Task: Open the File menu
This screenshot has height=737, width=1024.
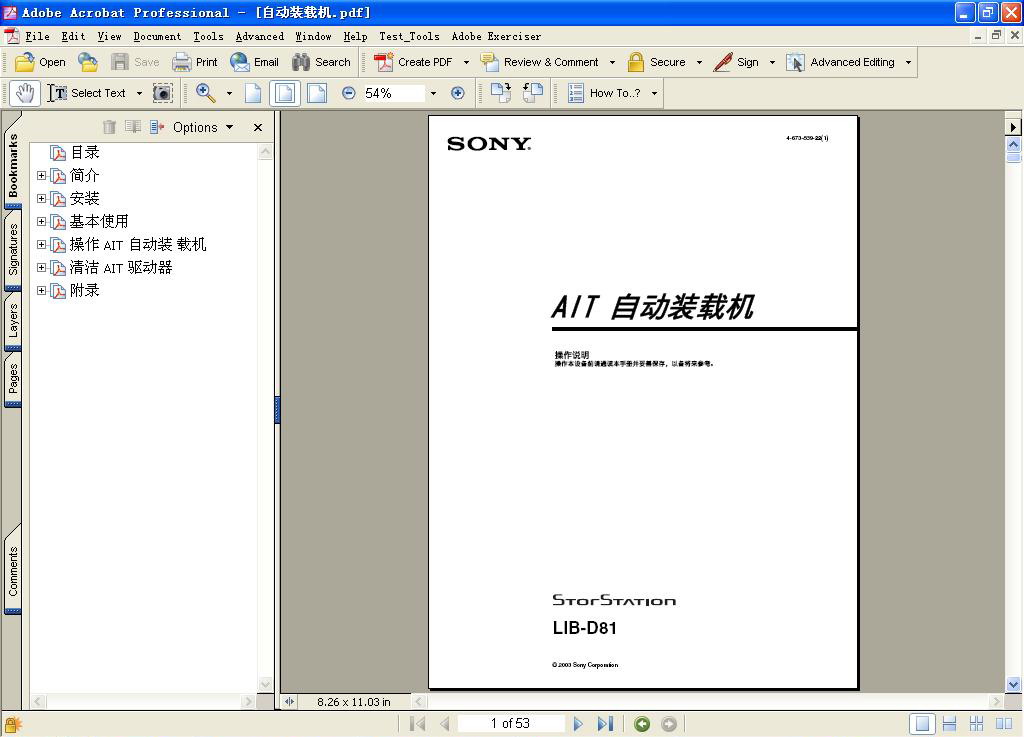Action: (37, 37)
